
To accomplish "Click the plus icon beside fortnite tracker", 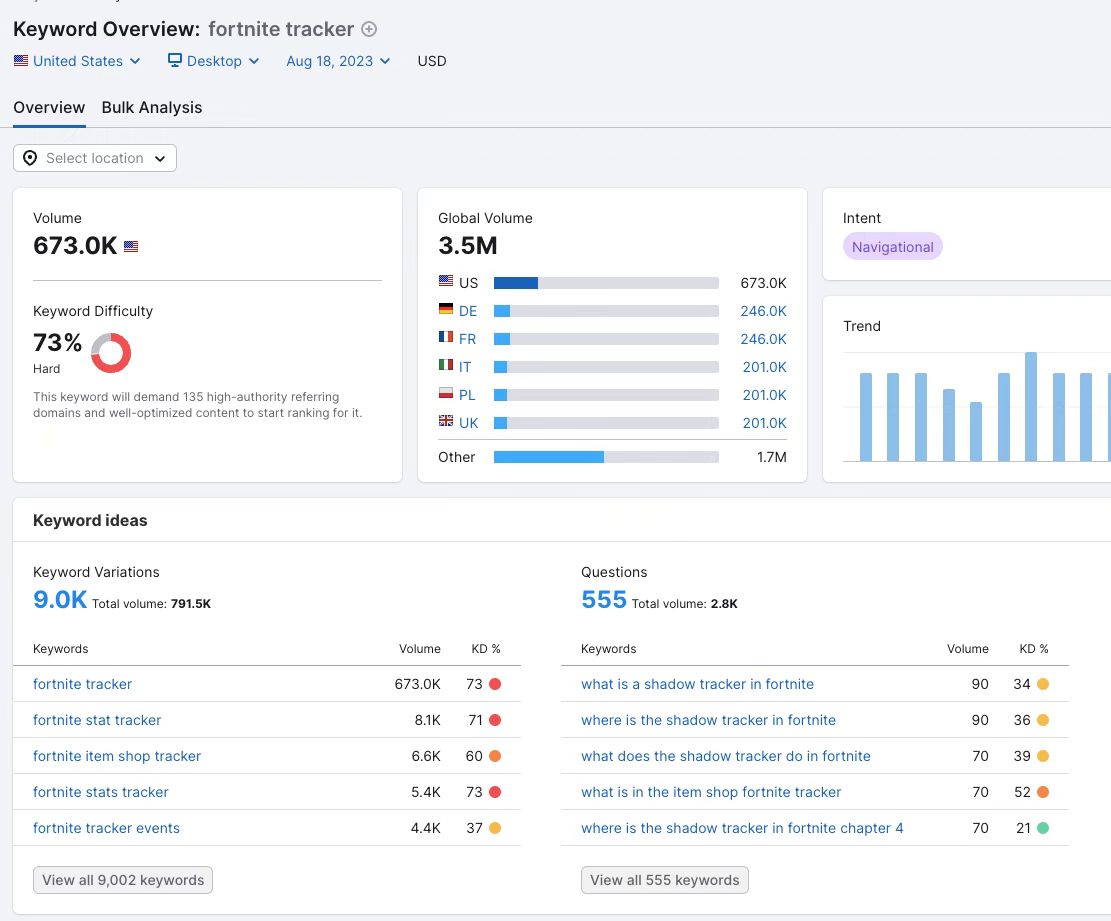I will click(368, 29).
